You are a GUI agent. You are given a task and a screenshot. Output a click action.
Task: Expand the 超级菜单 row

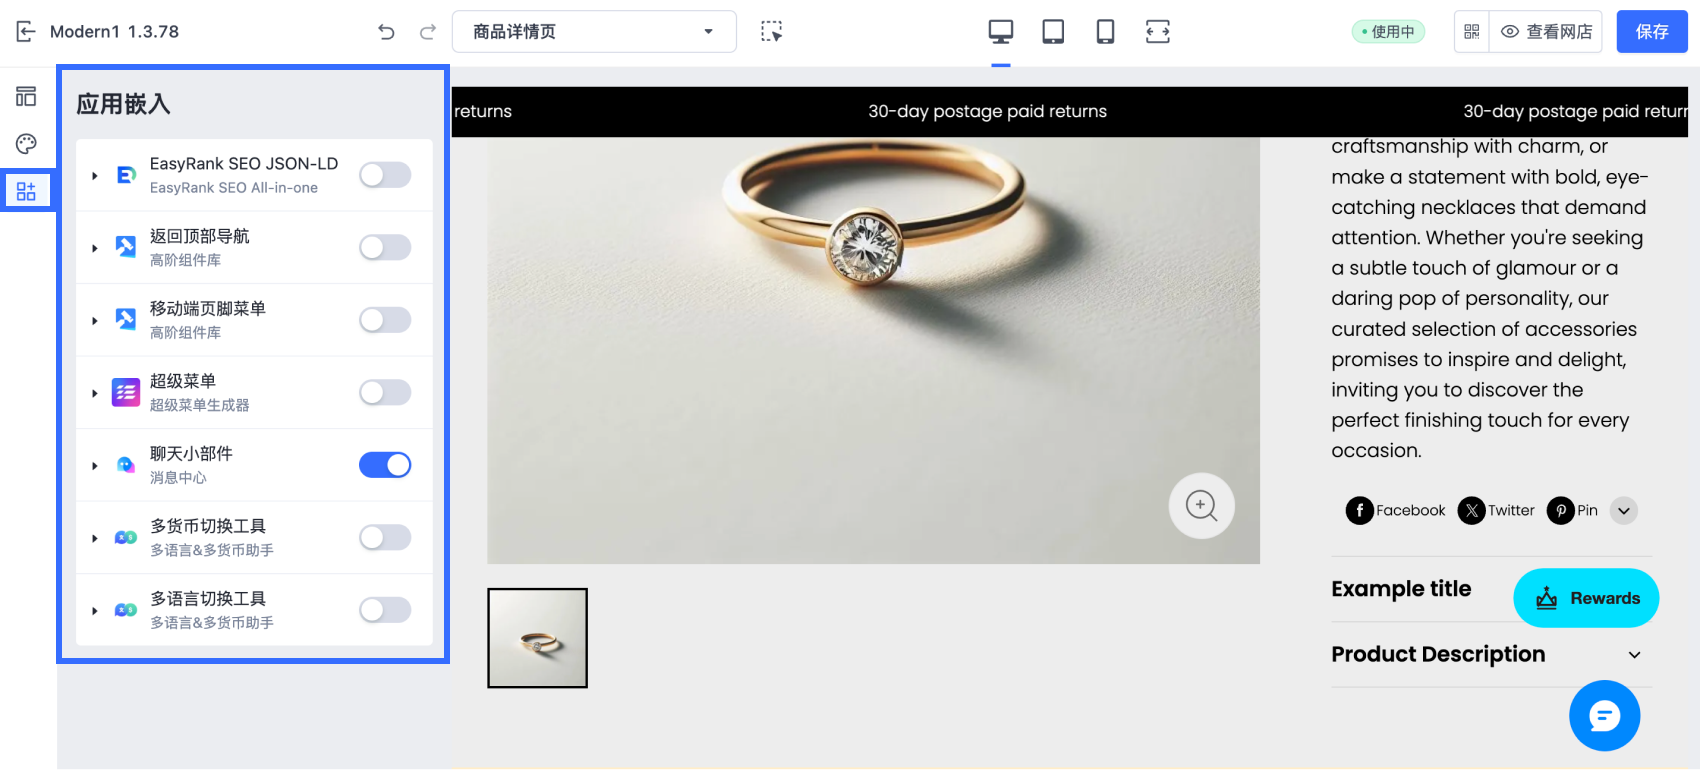[x=95, y=394]
